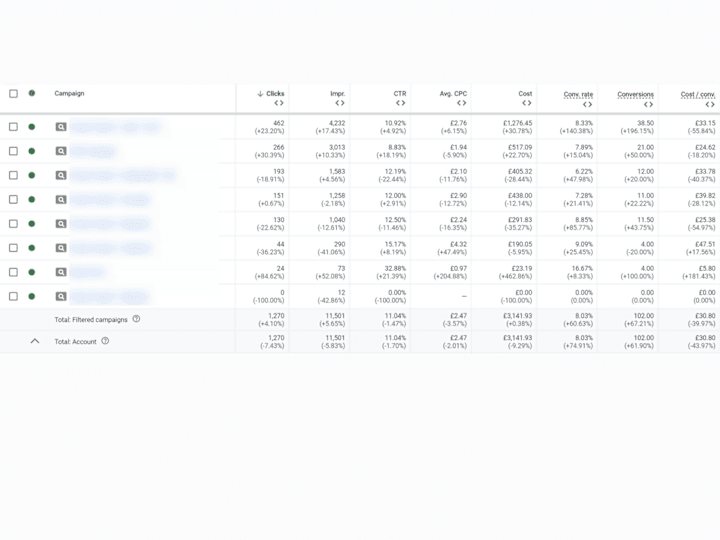Expand comparison arrows under Impr. column

coord(340,103)
